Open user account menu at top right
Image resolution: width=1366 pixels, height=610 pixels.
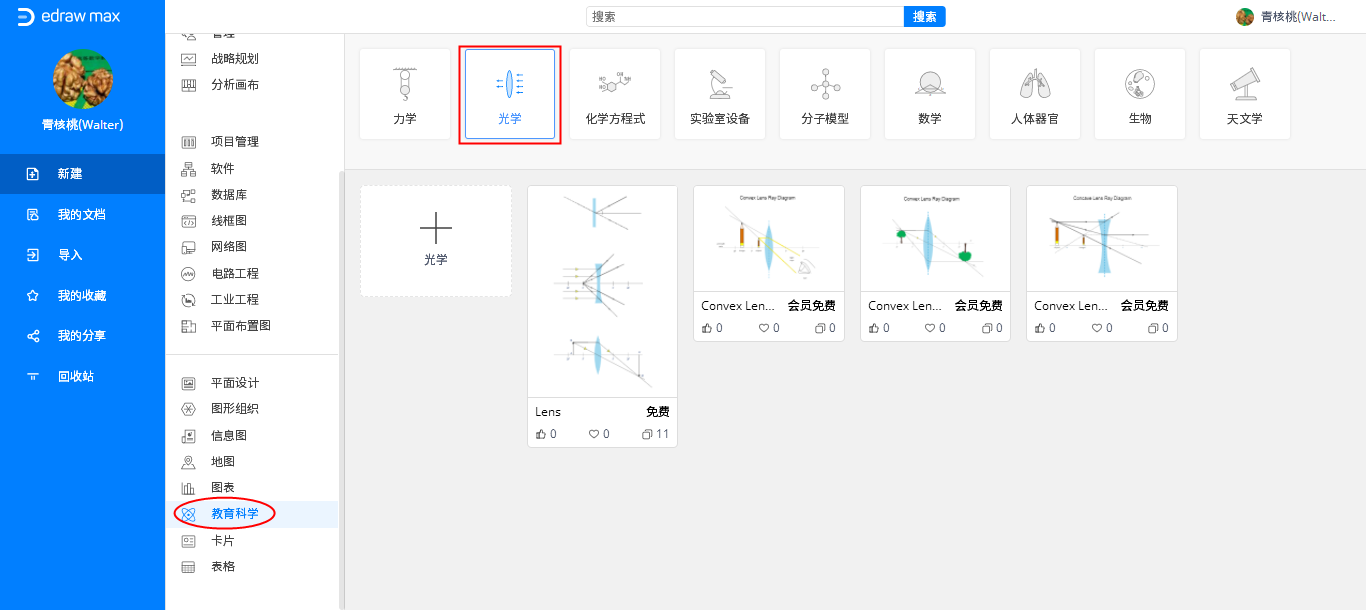pyautogui.click(x=1286, y=17)
